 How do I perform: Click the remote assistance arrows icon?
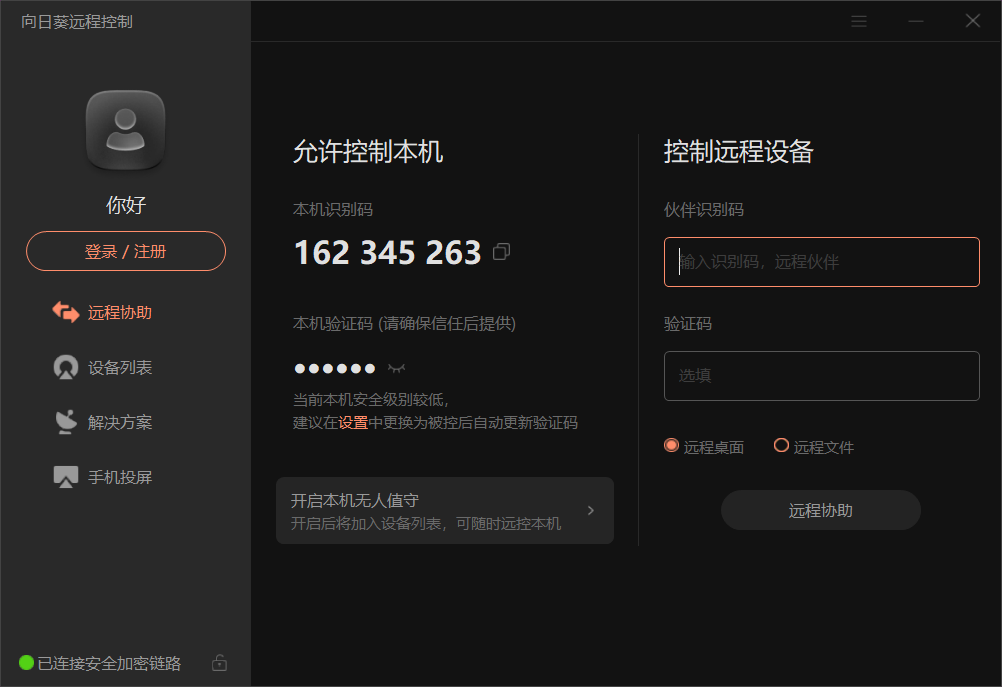(x=66, y=312)
